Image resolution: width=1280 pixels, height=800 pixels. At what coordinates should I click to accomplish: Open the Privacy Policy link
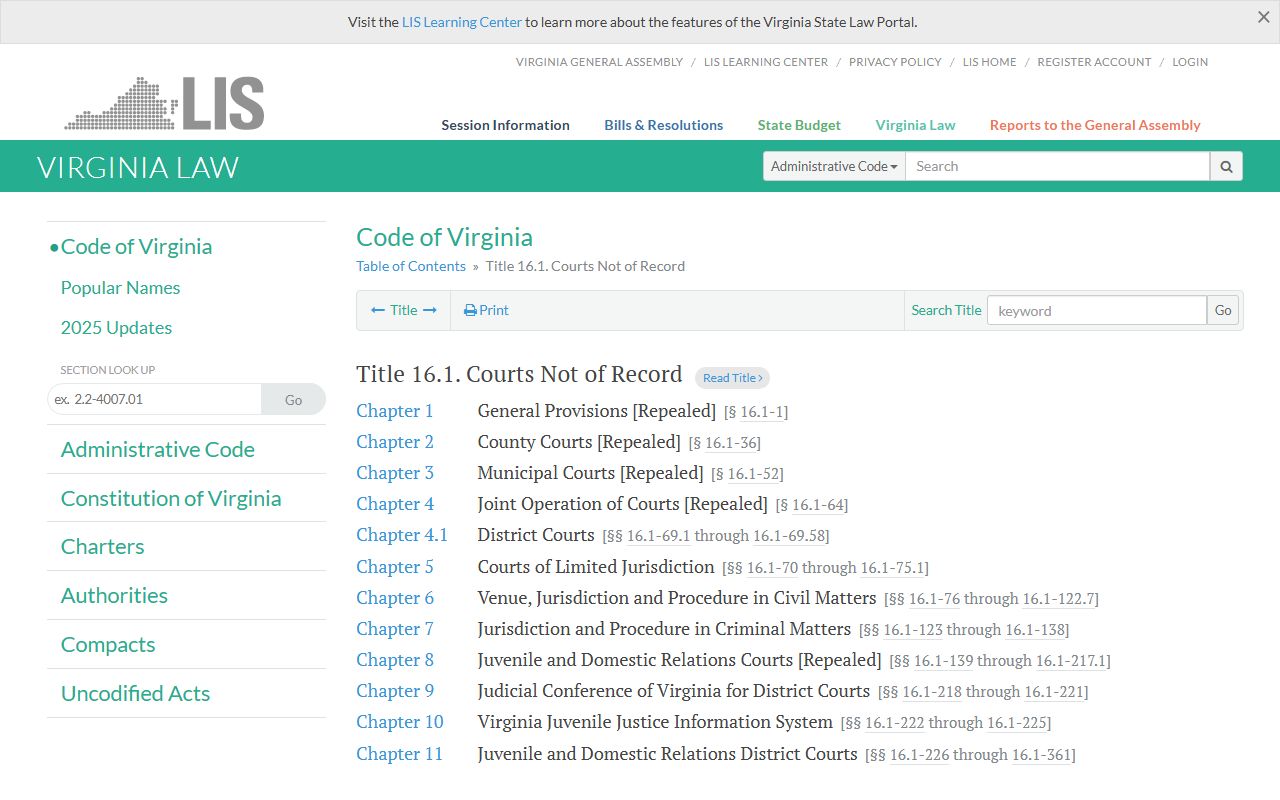[895, 62]
